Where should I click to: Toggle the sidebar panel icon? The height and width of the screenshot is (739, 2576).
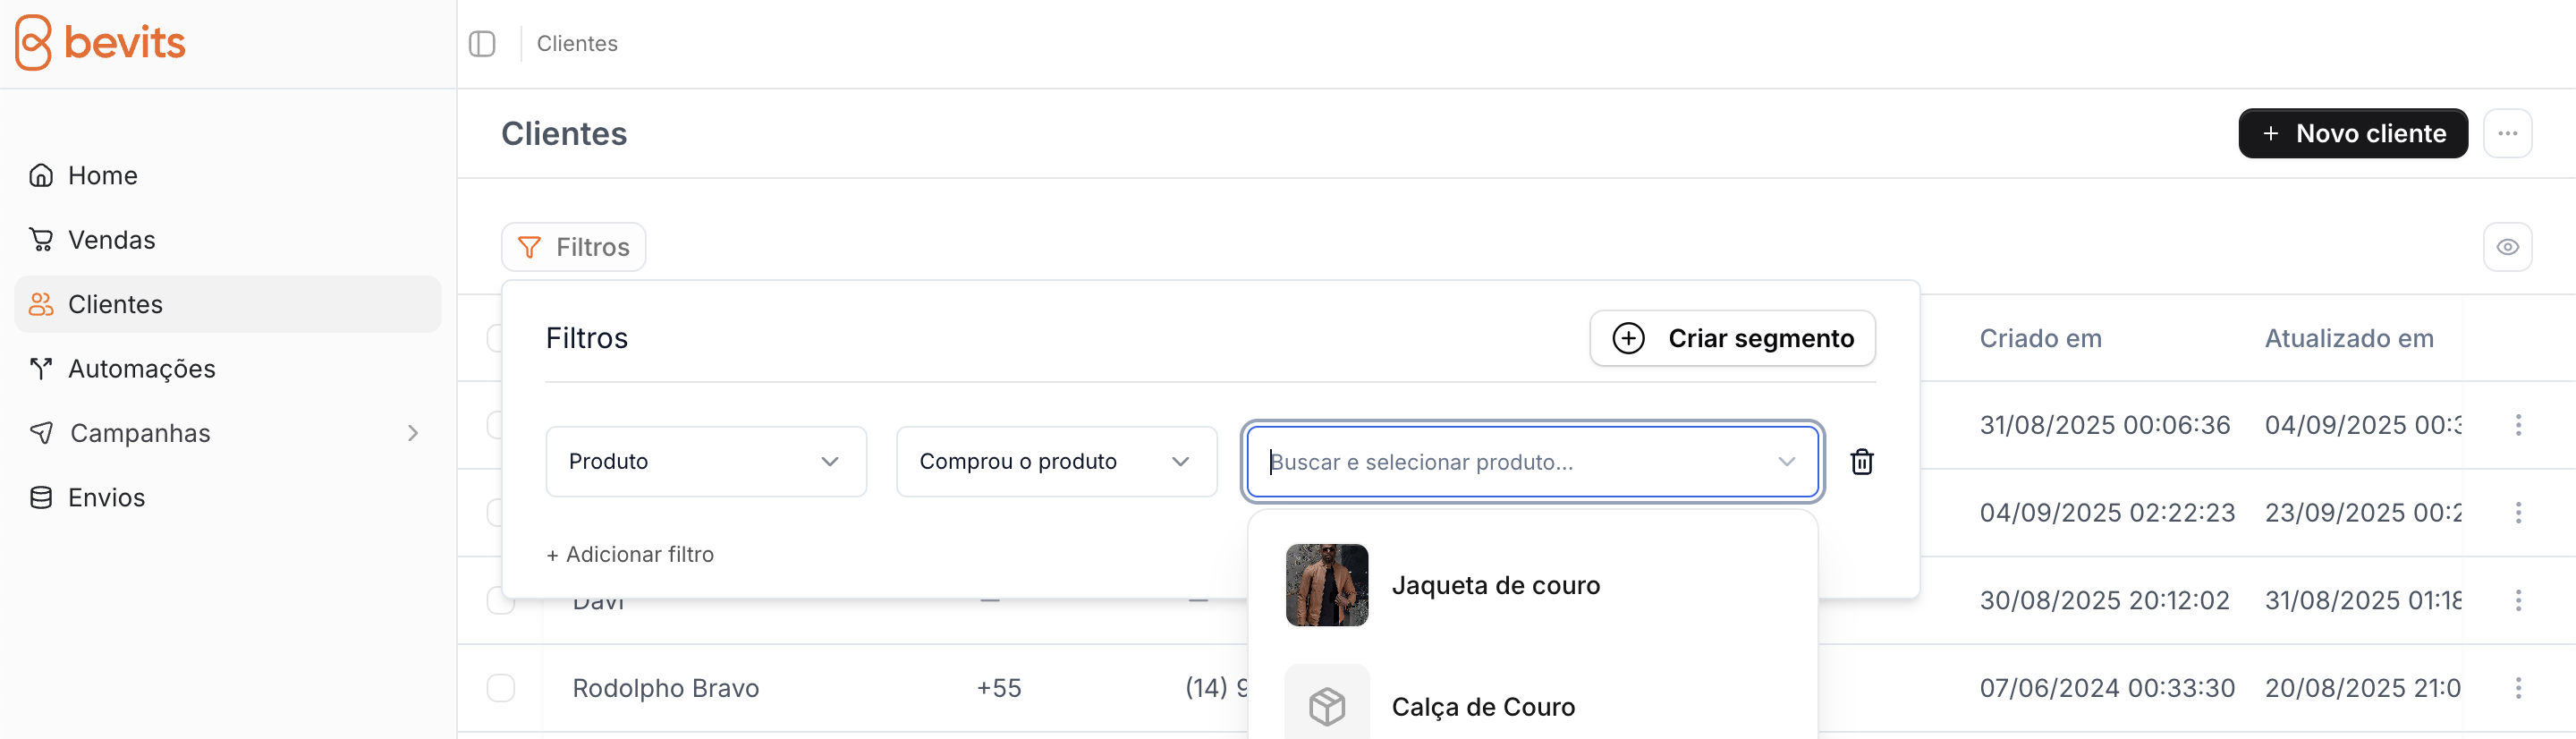pyautogui.click(x=482, y=44)
